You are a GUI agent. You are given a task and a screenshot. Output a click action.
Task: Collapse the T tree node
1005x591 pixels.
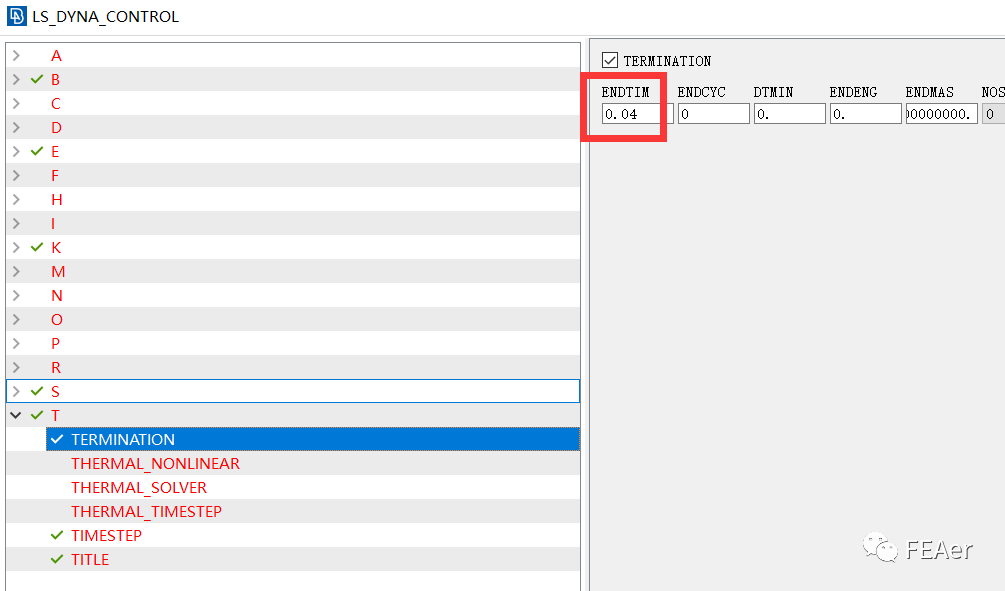(16, 415)
